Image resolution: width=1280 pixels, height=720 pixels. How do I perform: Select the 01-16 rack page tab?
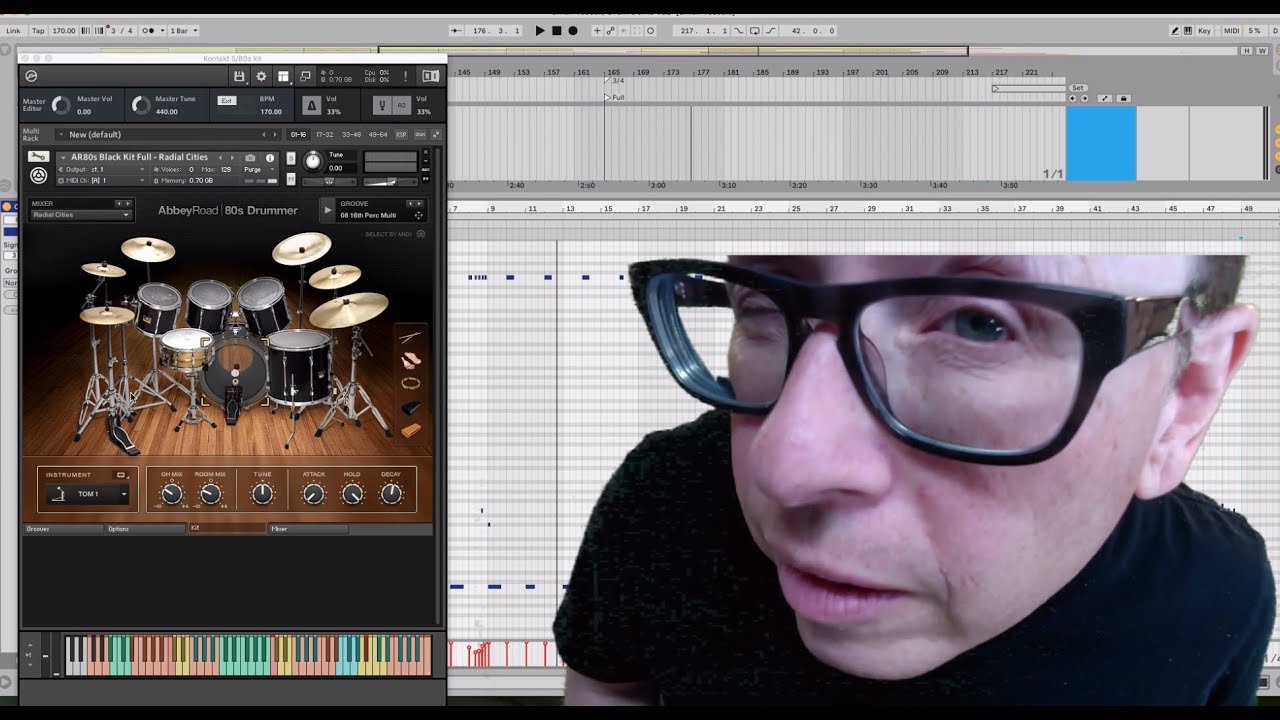coord(298,134)
